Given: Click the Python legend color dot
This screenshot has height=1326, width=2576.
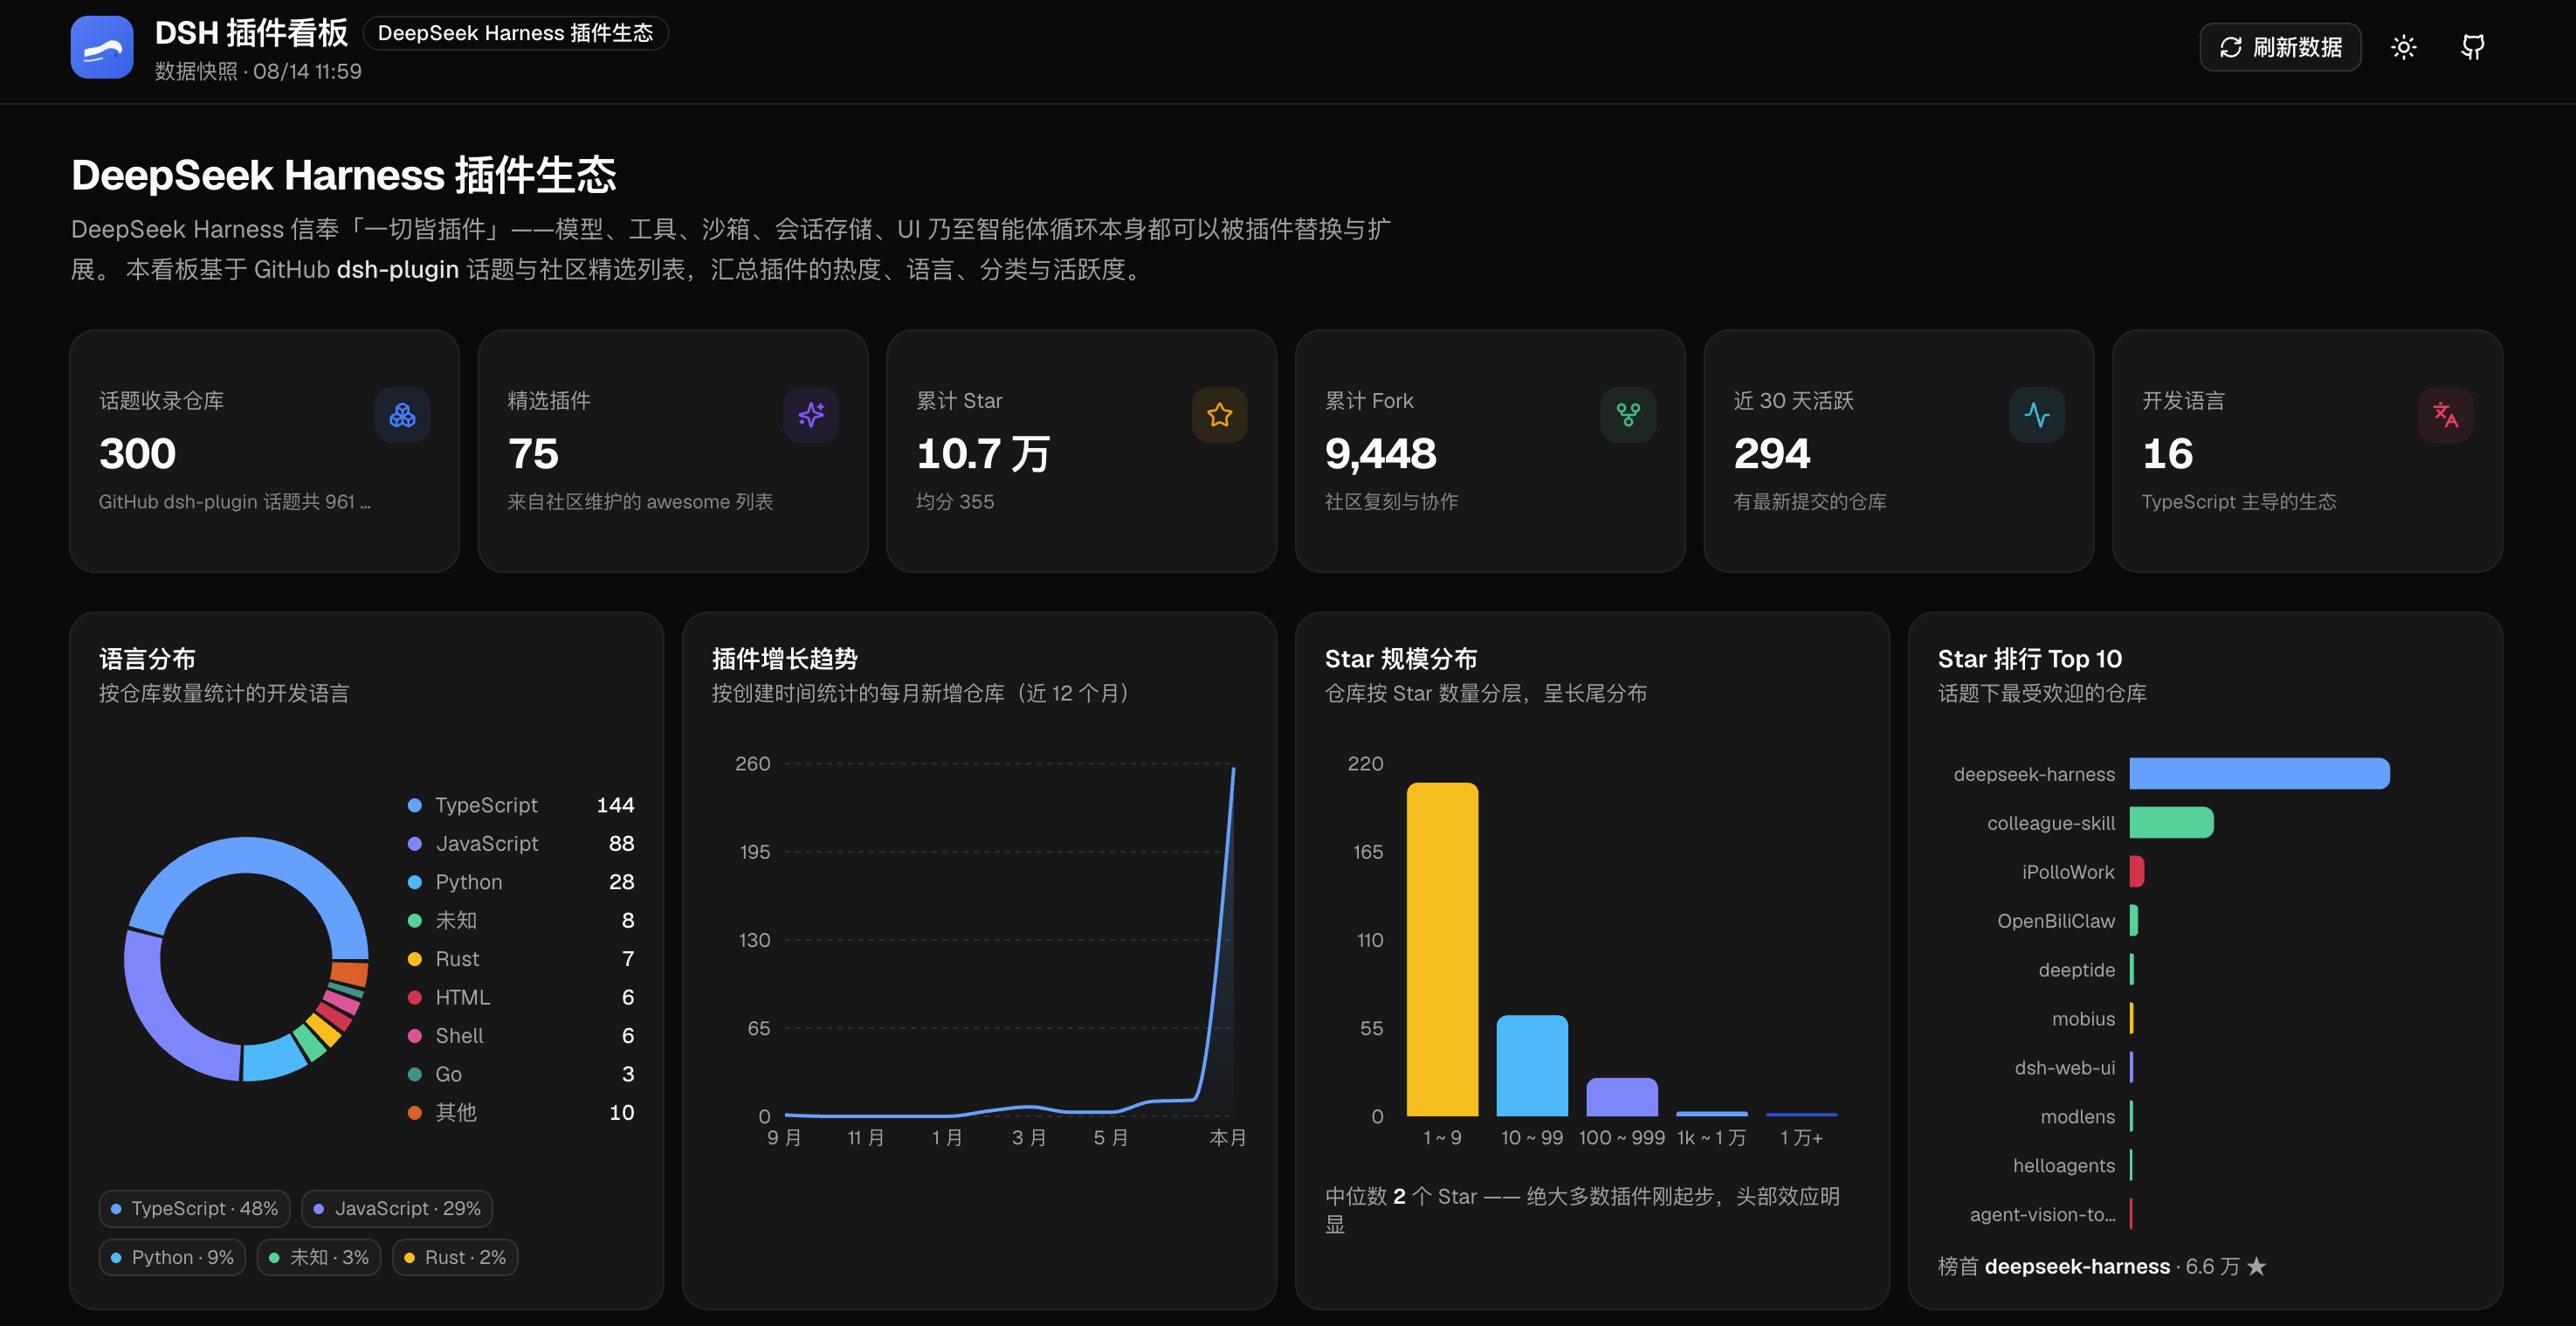Looking at the screenshot, I should pyautogui.click(x=414, y=882).
